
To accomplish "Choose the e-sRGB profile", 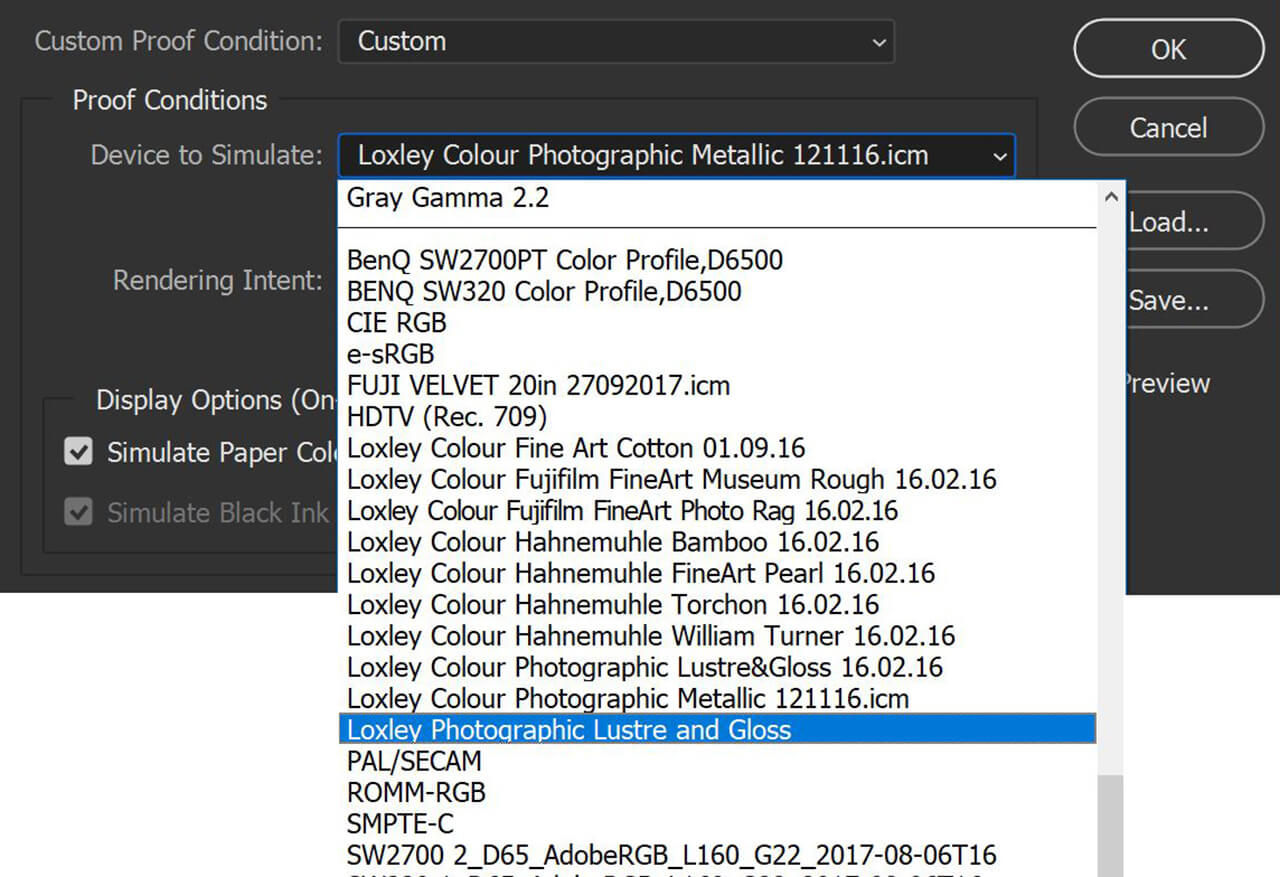I will tap(717, 354).
